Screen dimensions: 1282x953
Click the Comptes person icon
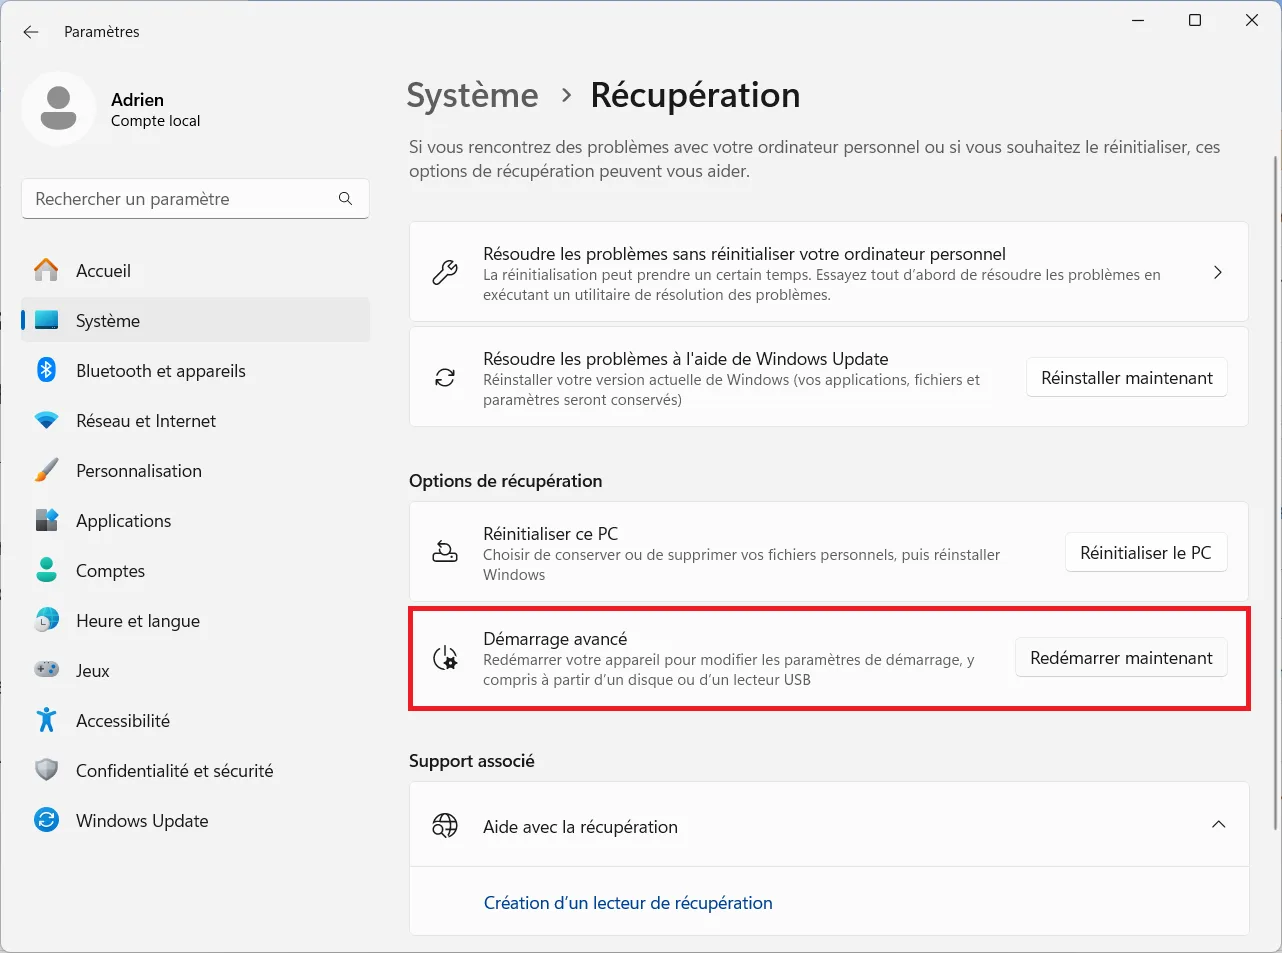pos(46,570)
